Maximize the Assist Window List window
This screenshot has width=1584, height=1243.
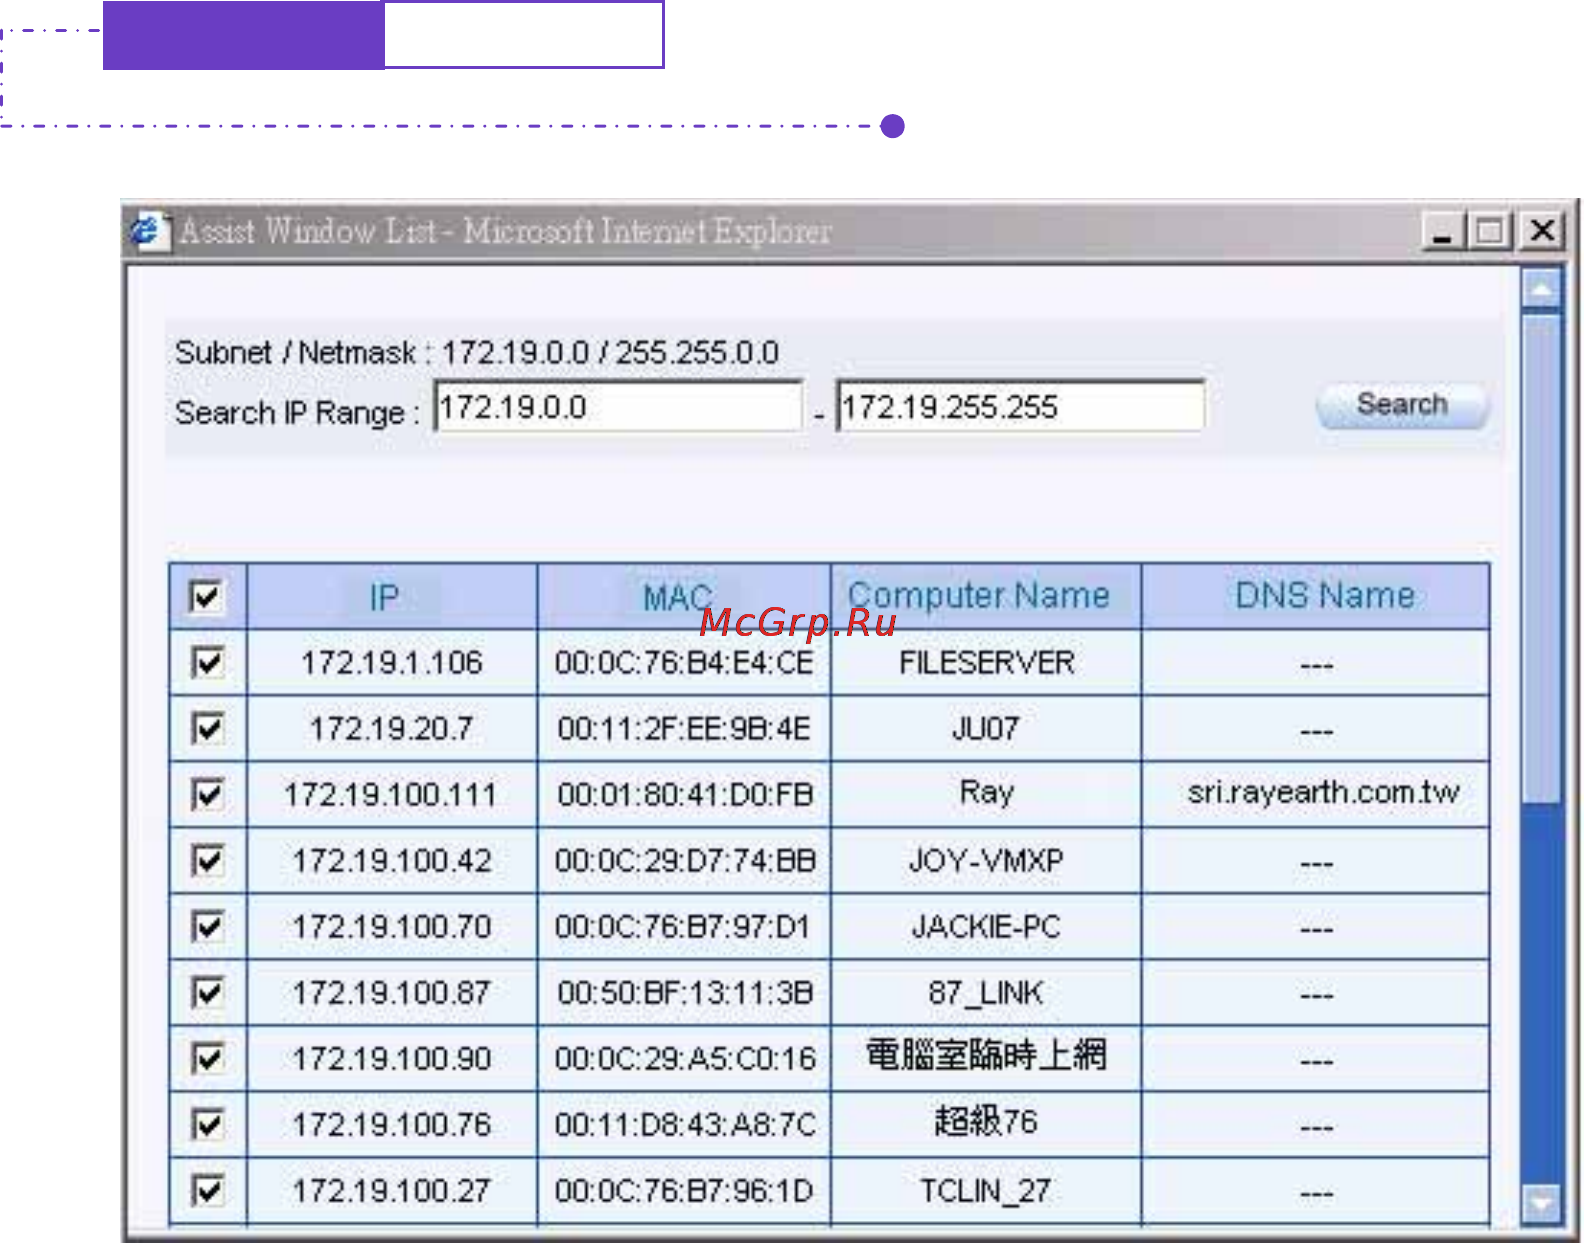(x=1490, y=231)
